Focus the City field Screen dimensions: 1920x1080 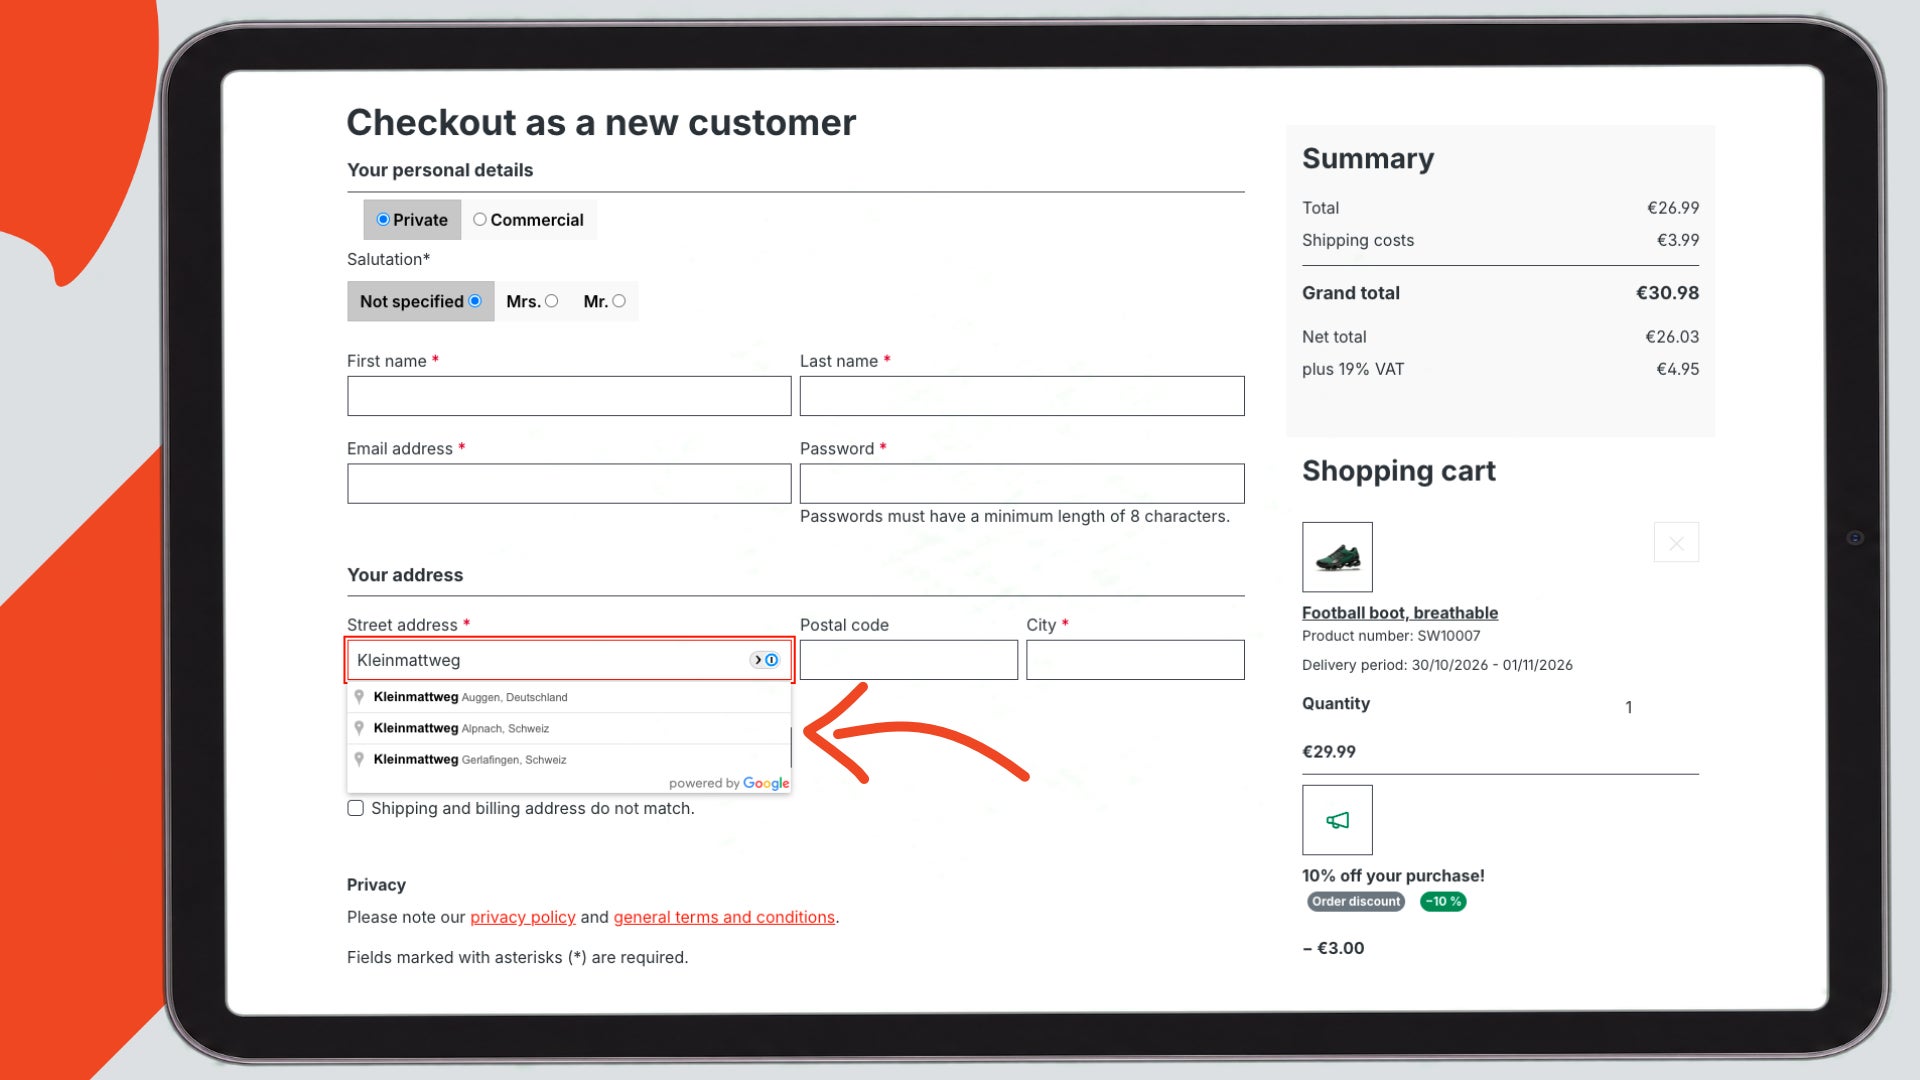pos(1135,660)
